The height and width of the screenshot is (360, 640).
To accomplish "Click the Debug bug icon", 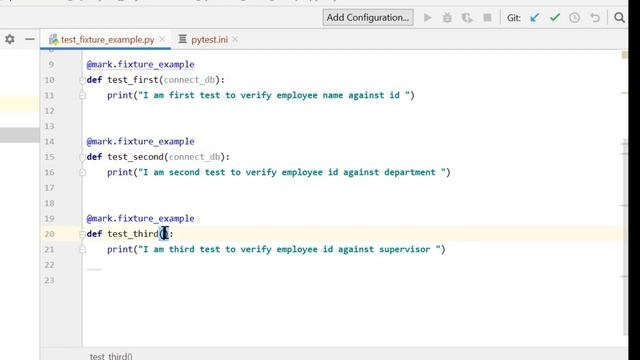I will [x=447, y=18].
